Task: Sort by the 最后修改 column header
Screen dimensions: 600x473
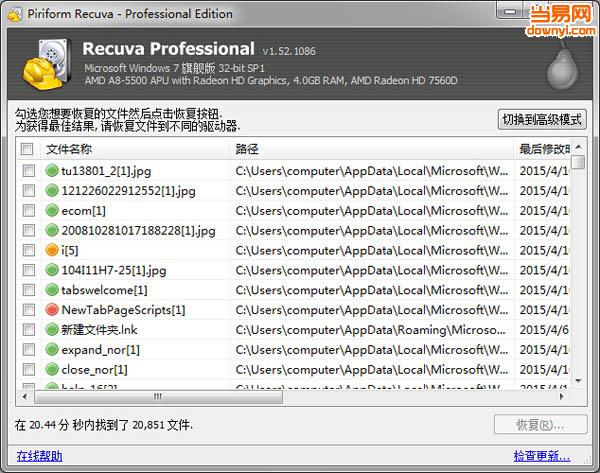Action: tap(542, 149)
